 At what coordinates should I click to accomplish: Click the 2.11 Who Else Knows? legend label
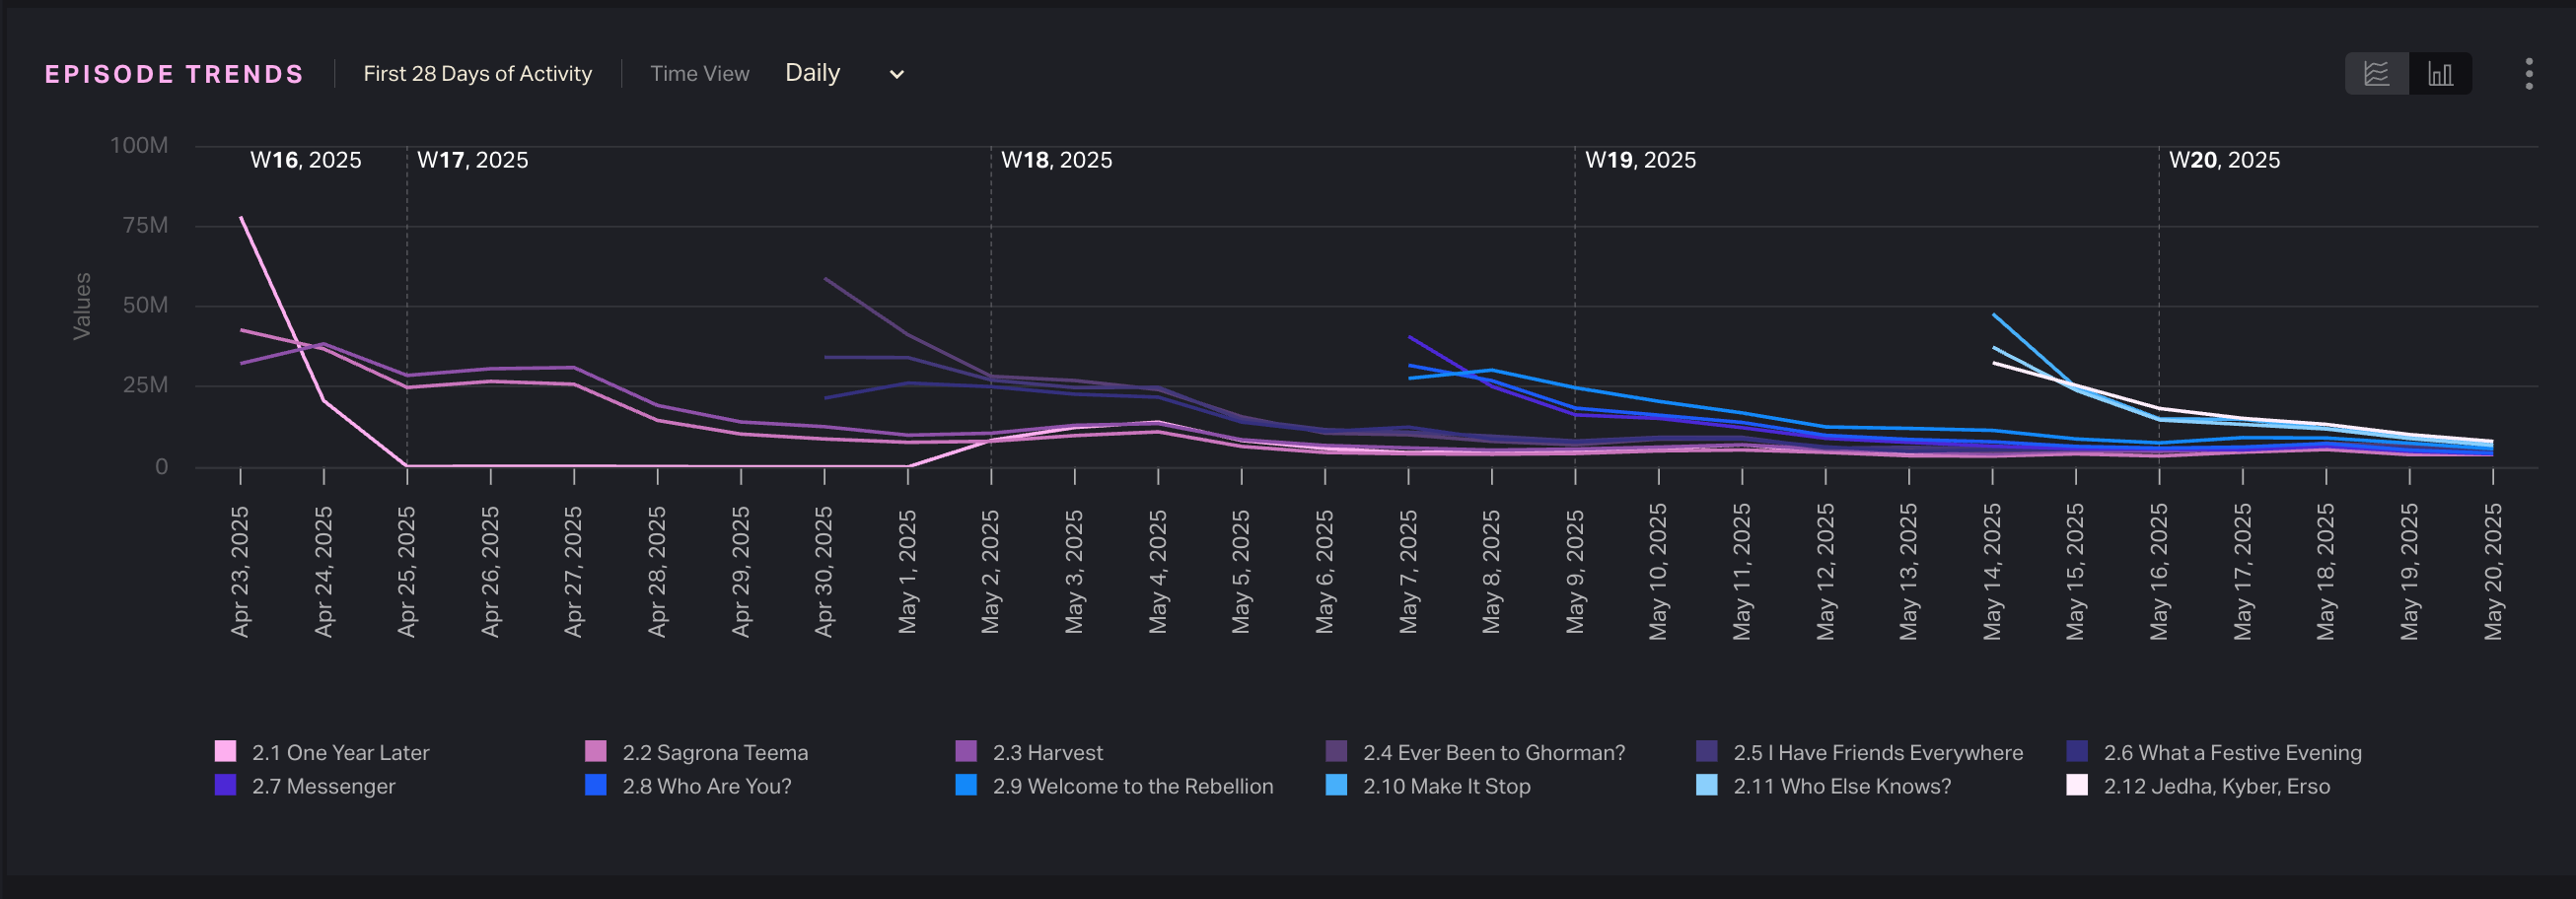coord(1842,786)
